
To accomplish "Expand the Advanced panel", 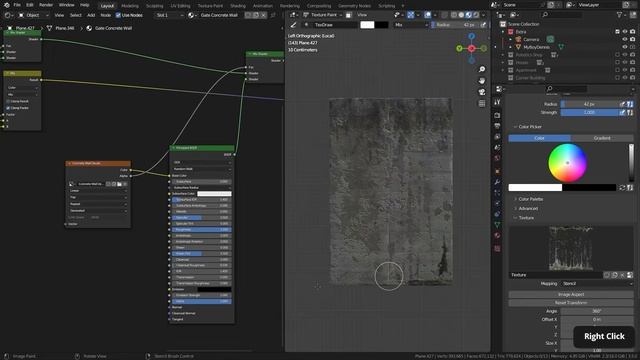I will point(528,209).
